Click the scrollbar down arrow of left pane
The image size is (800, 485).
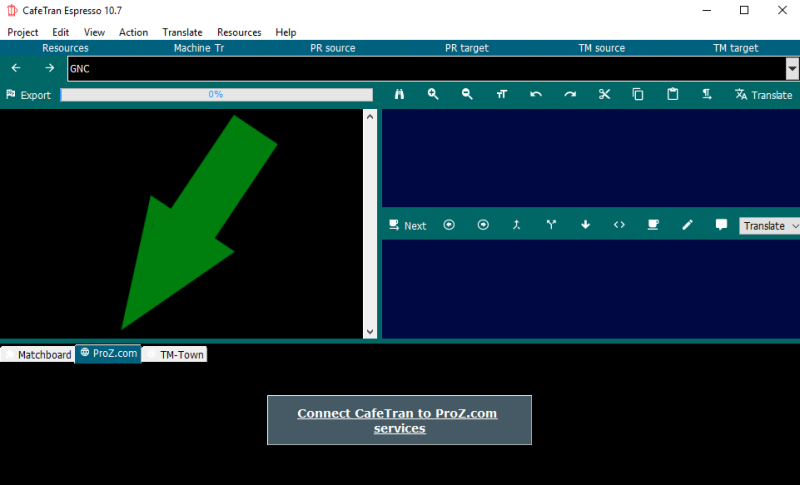coord(370,332)
